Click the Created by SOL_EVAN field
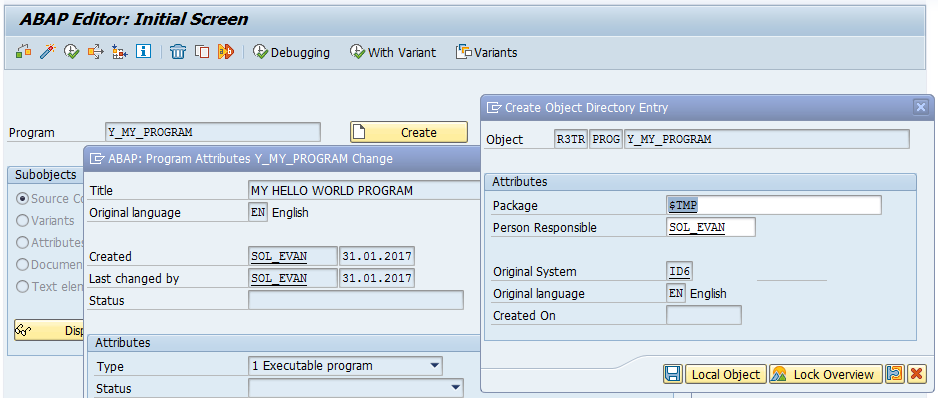The width and height of the screenshot is (938, 398). (293, 256)
